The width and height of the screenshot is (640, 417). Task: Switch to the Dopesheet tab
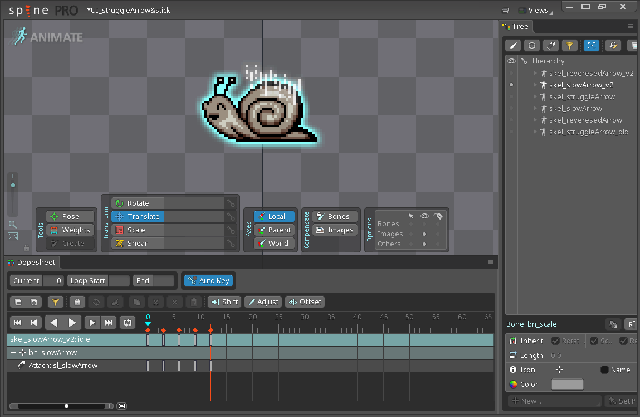[32, 262]
